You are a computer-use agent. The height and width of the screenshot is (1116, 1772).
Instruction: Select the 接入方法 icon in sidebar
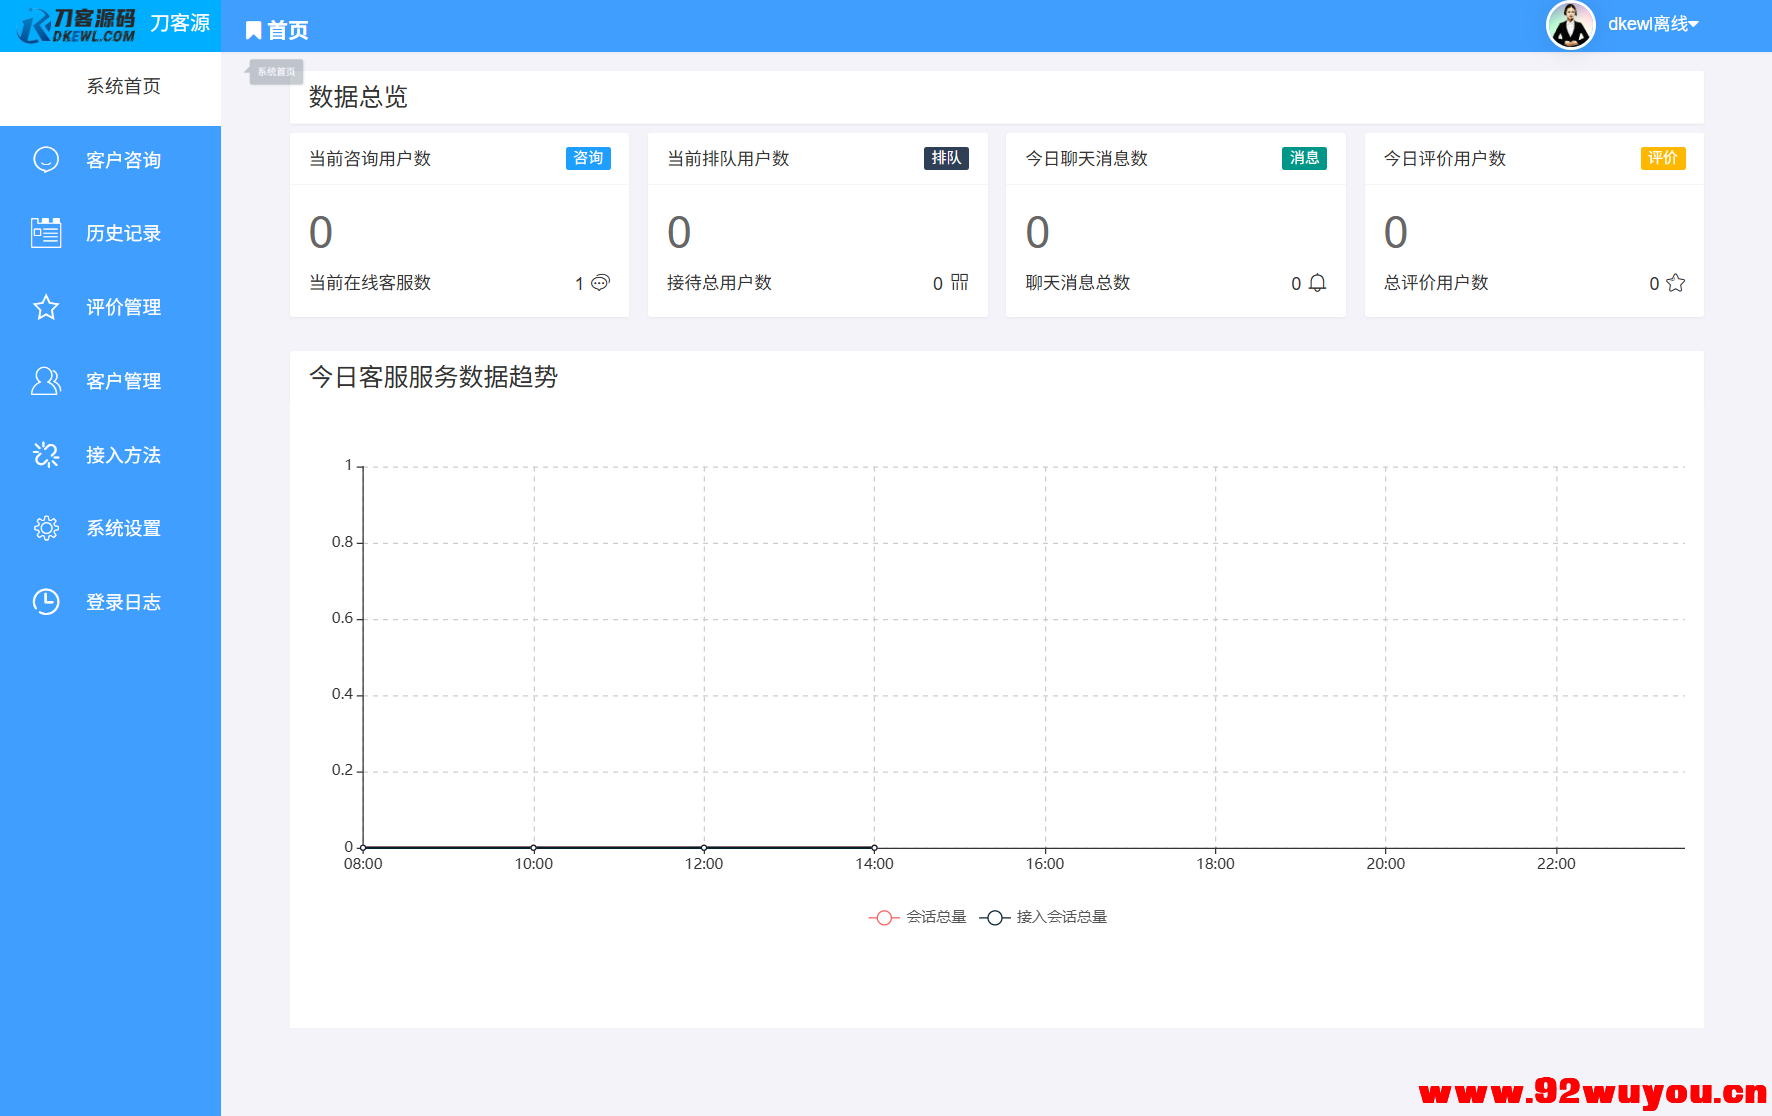pyautogui.click(x=46, y=454)
